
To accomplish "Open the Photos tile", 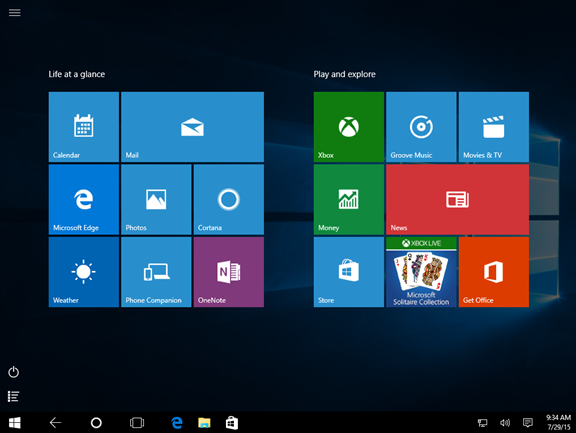I will coord(156,199).
